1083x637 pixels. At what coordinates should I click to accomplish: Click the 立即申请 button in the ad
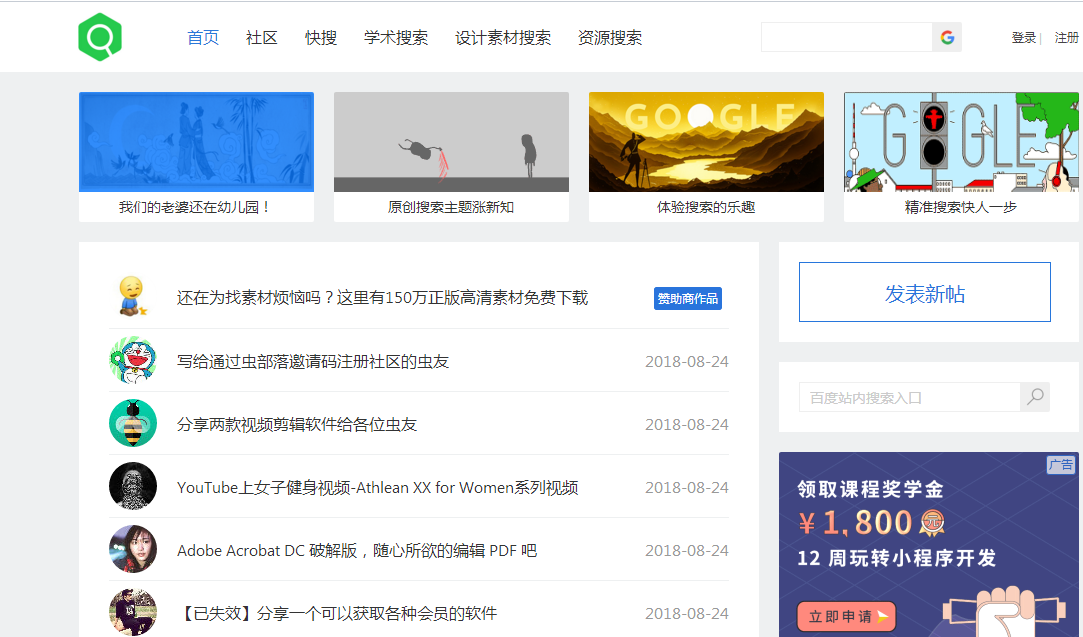point(847,616)
